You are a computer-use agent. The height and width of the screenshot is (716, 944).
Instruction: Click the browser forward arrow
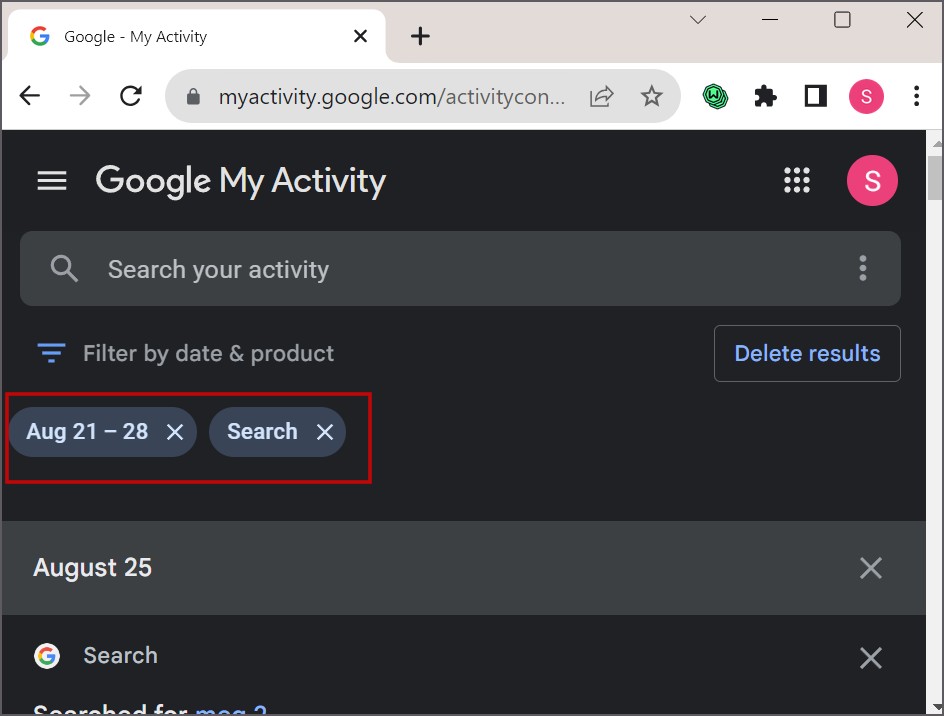(x=79, y=96)
